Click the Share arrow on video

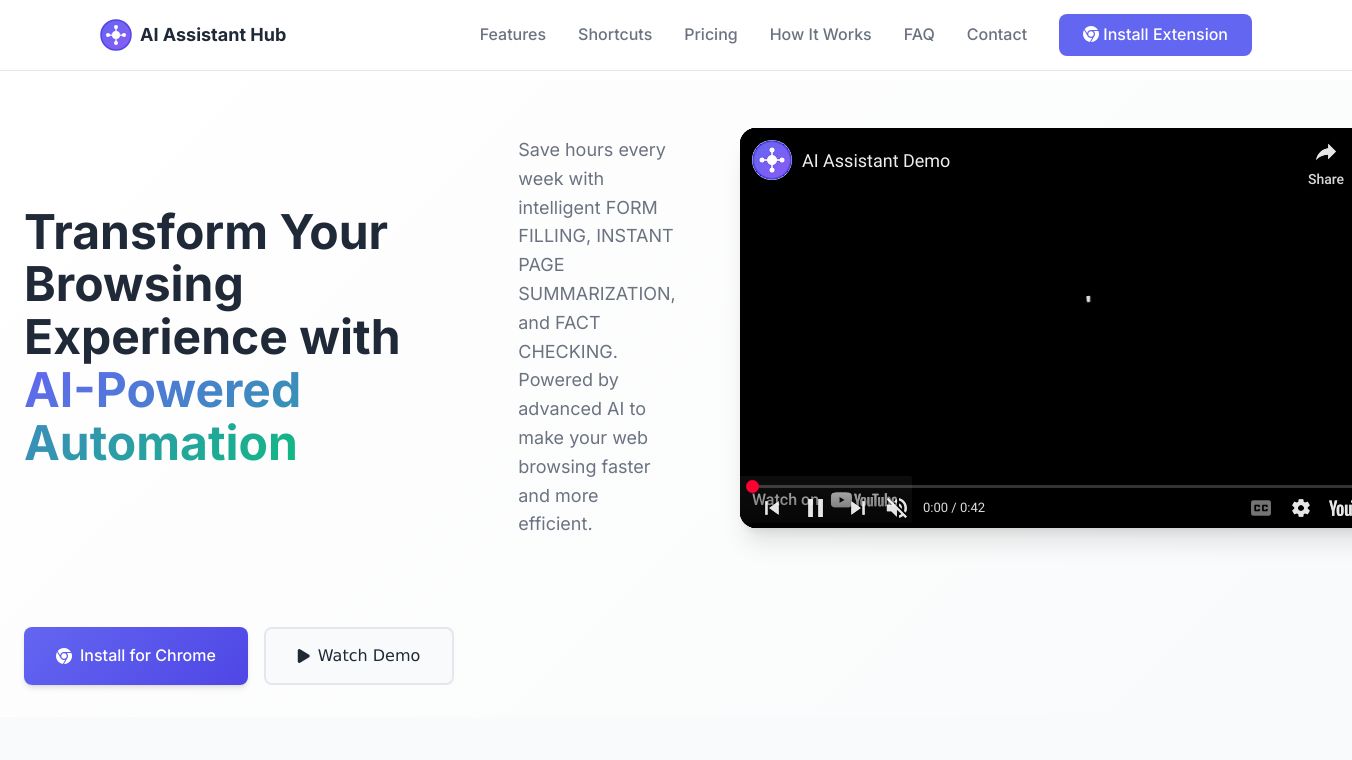click(1325, 163)
